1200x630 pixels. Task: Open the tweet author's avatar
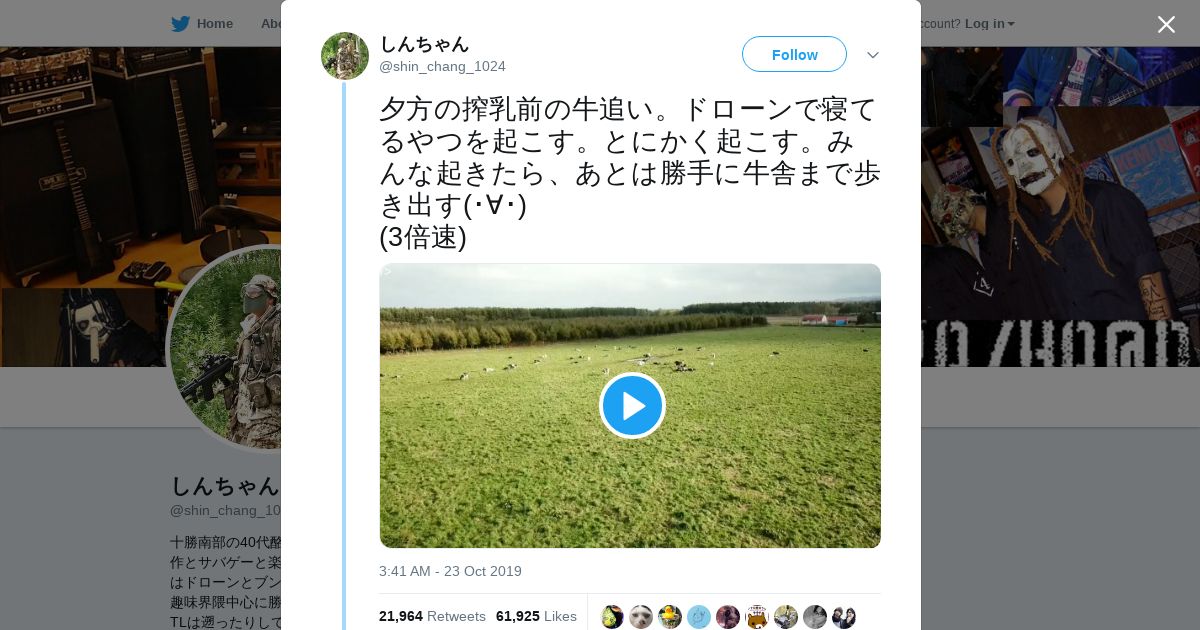pyautogui.click(x=345, y=56)
